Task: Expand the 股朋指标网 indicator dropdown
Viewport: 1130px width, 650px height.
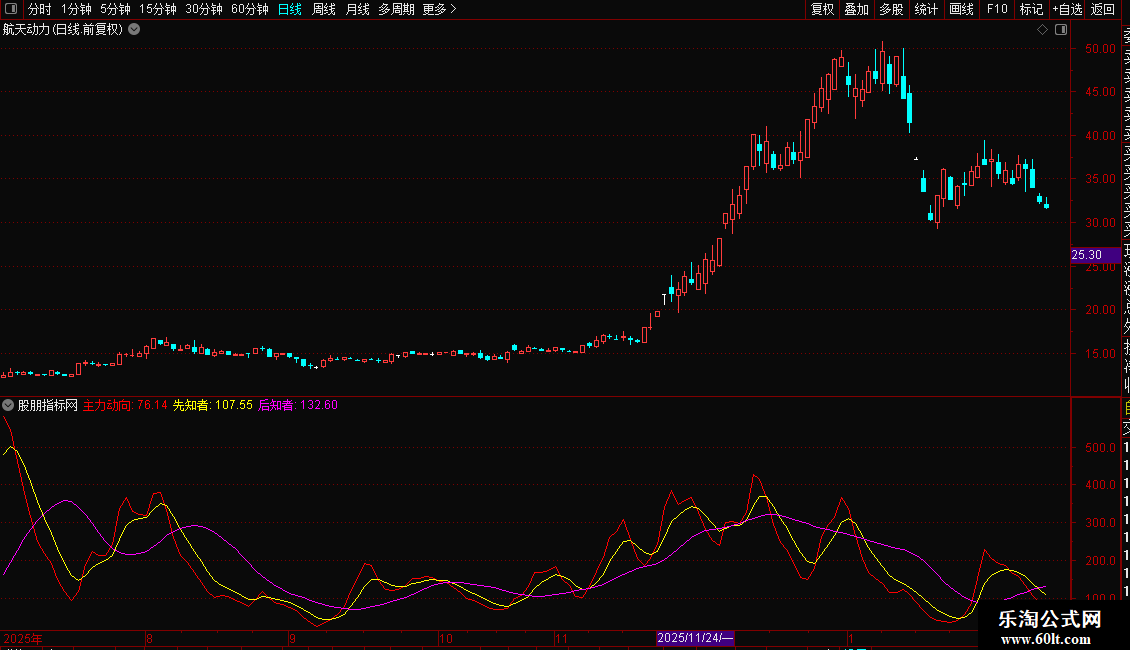Action: tap(8, 405)
